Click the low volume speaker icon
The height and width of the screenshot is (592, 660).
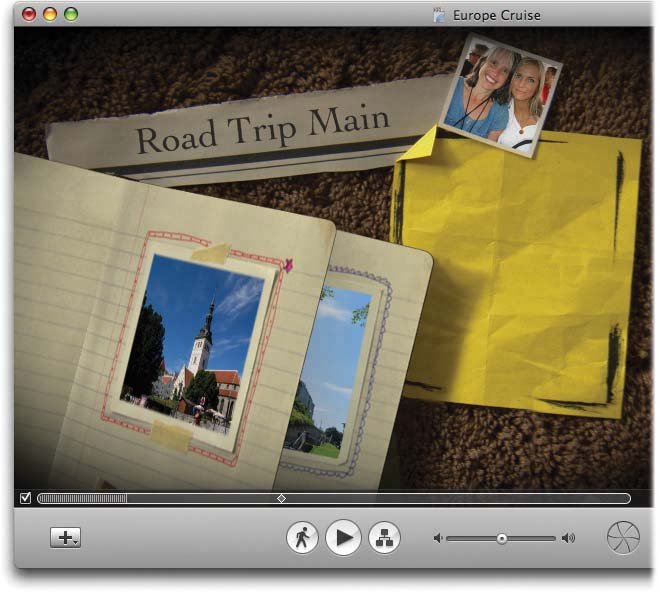437,538
